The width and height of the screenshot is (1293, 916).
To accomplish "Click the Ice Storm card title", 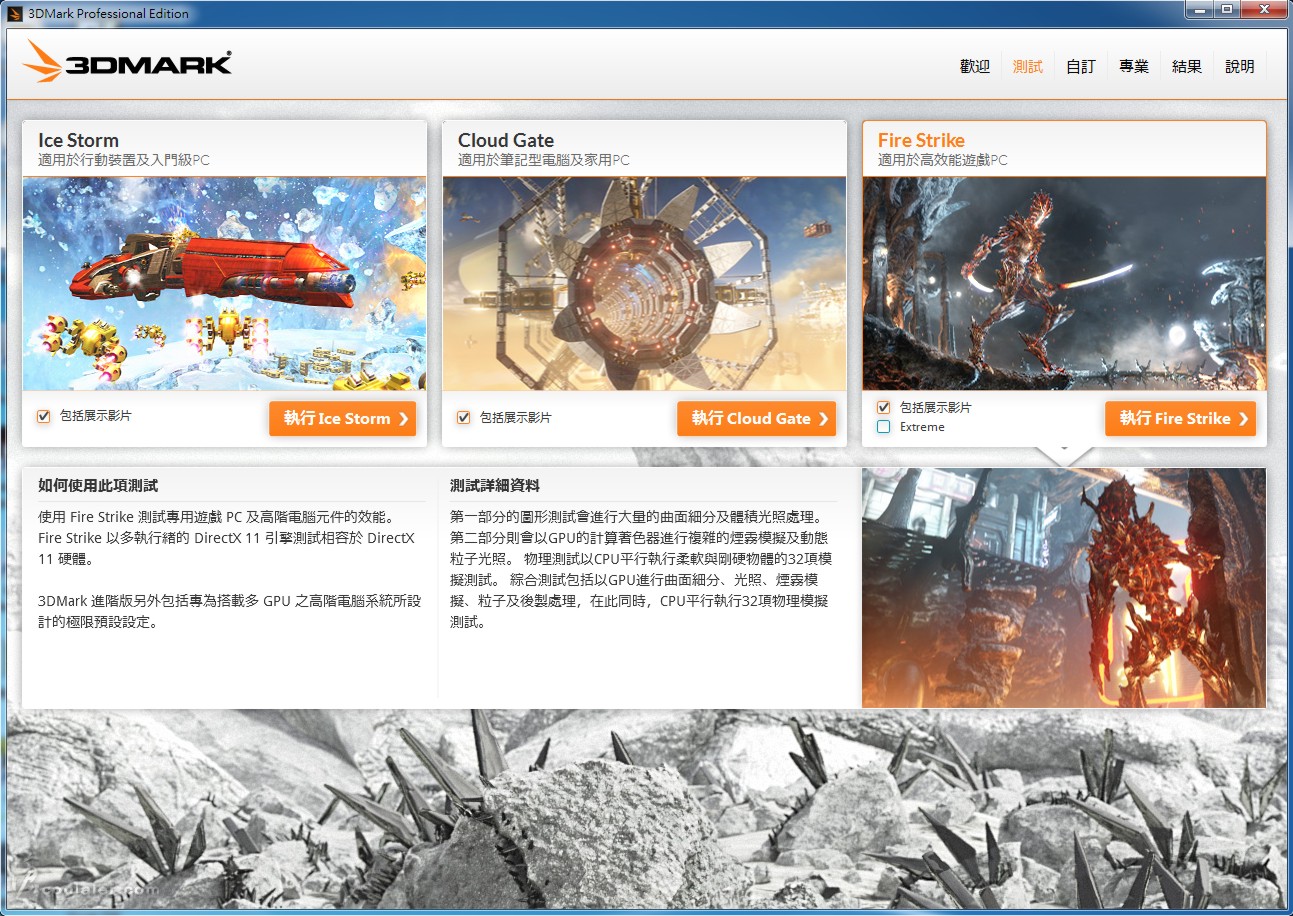I will [78, 140].
